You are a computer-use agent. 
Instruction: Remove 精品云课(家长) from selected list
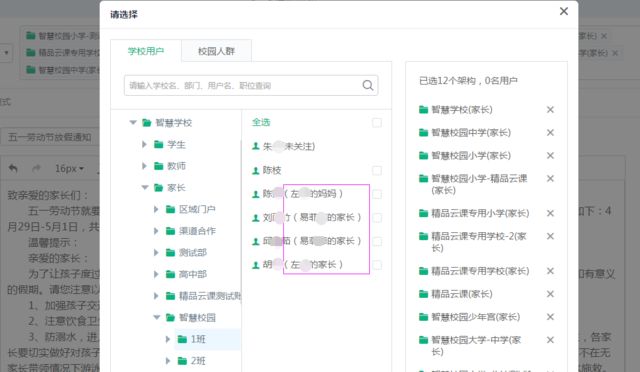550,294
